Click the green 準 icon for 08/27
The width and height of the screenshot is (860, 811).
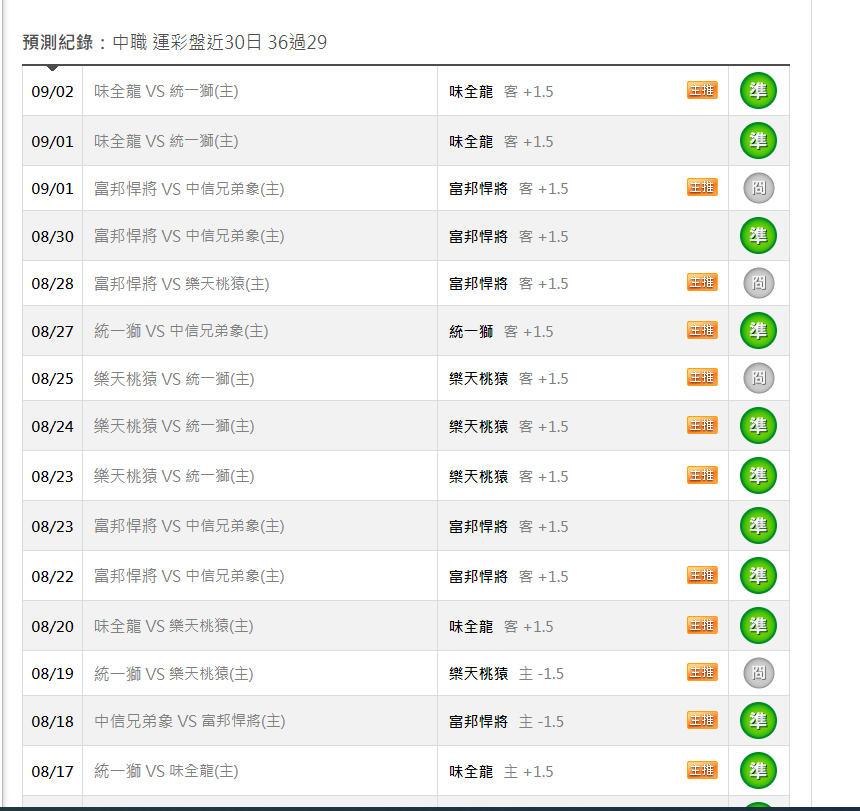coord(758,331)
